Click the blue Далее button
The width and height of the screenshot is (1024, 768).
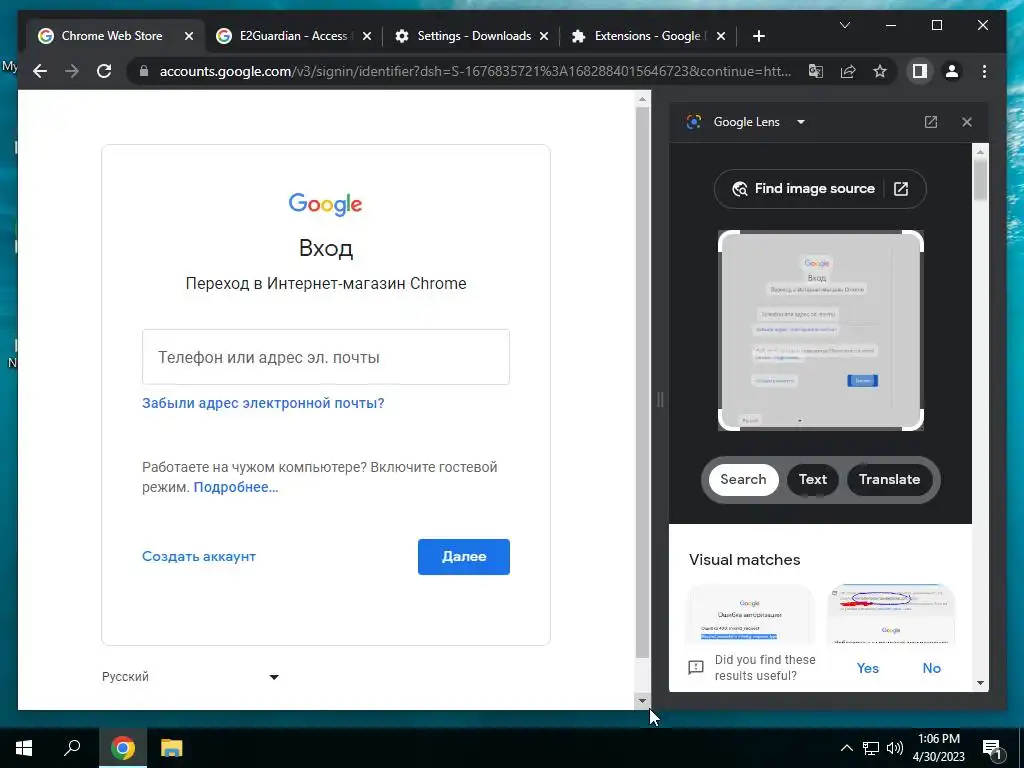(464, 556)
